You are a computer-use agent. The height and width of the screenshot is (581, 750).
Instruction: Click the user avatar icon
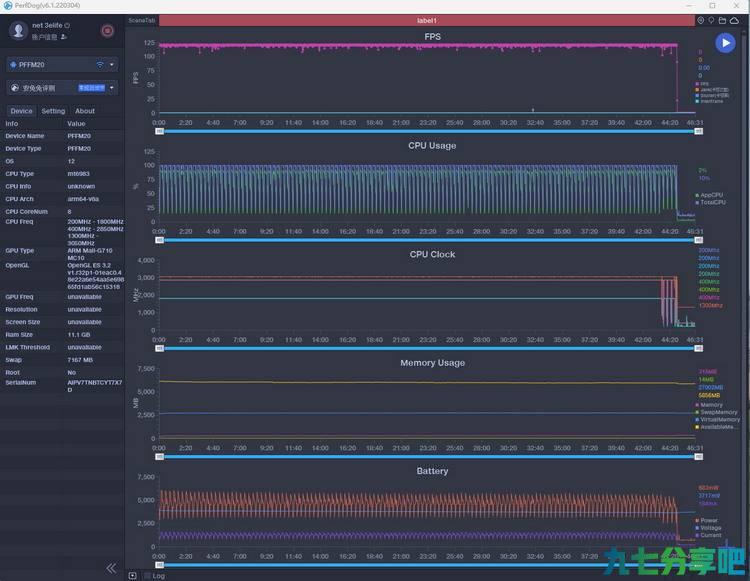click(x=19, y=31)
